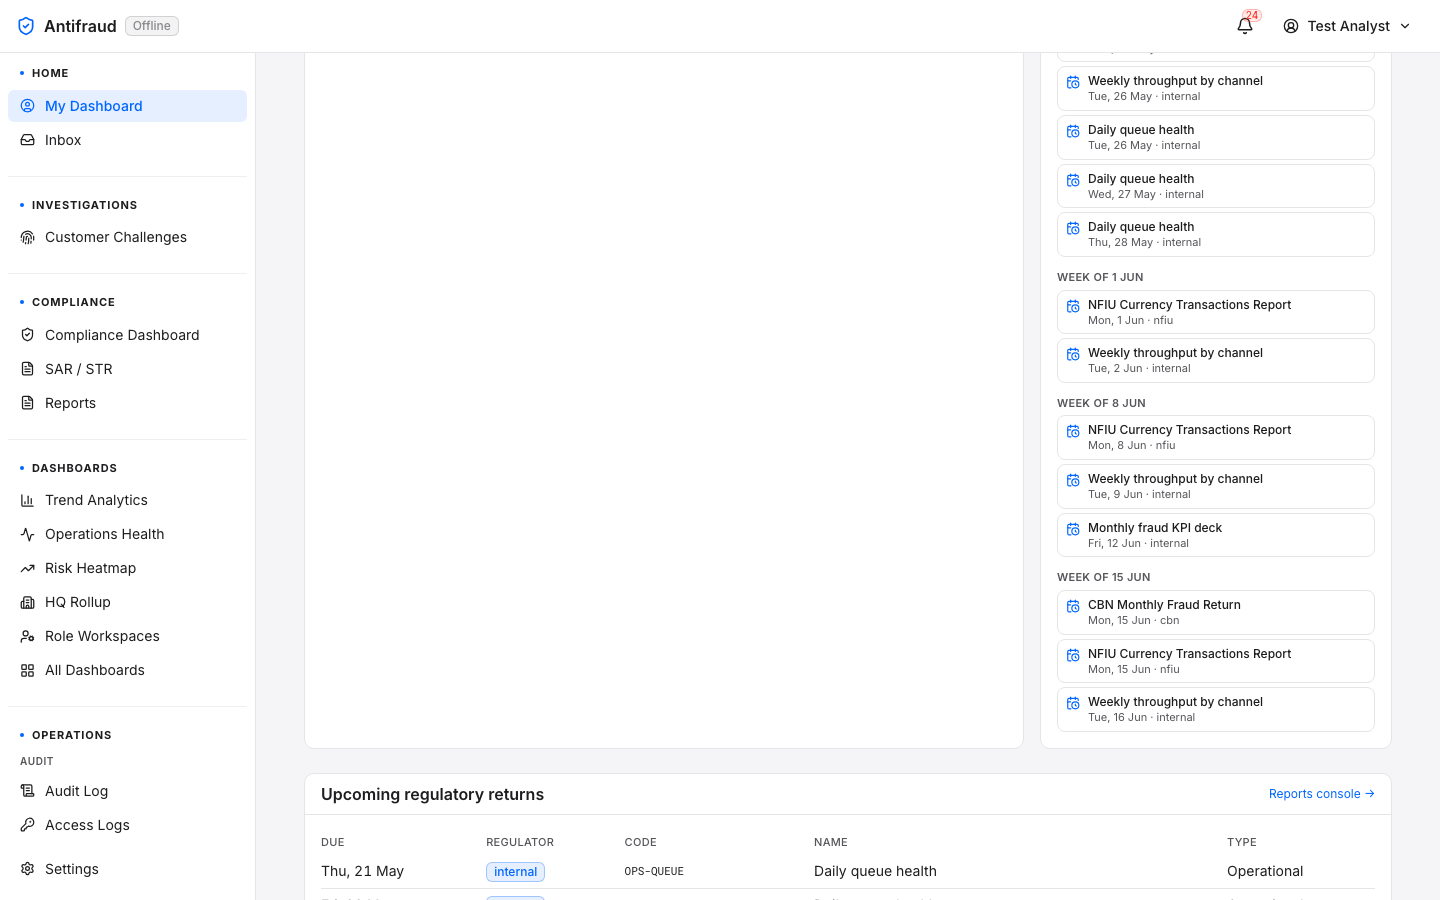This screenshot has width=1440, height=900.
Task: Open Settings from sidebar
Action: click(x=127, y=869)
